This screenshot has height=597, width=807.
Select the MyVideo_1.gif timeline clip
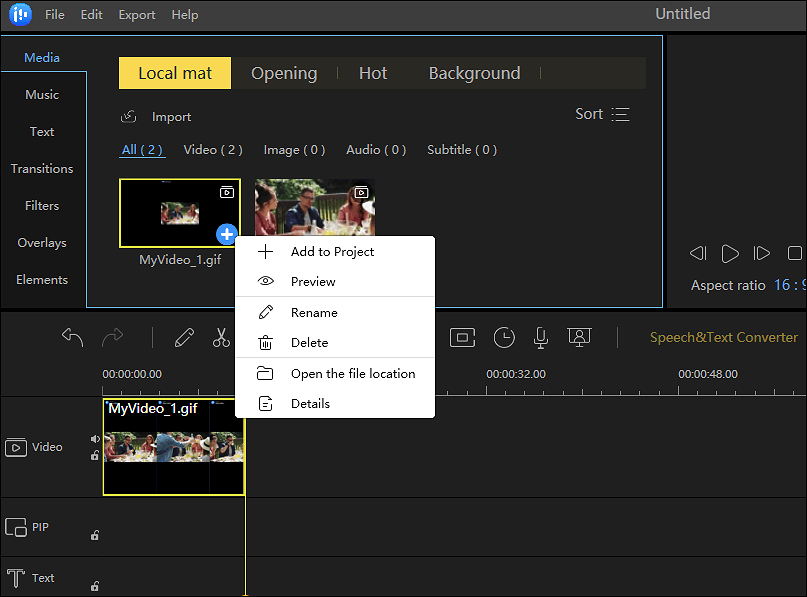(x=174, y=447)
